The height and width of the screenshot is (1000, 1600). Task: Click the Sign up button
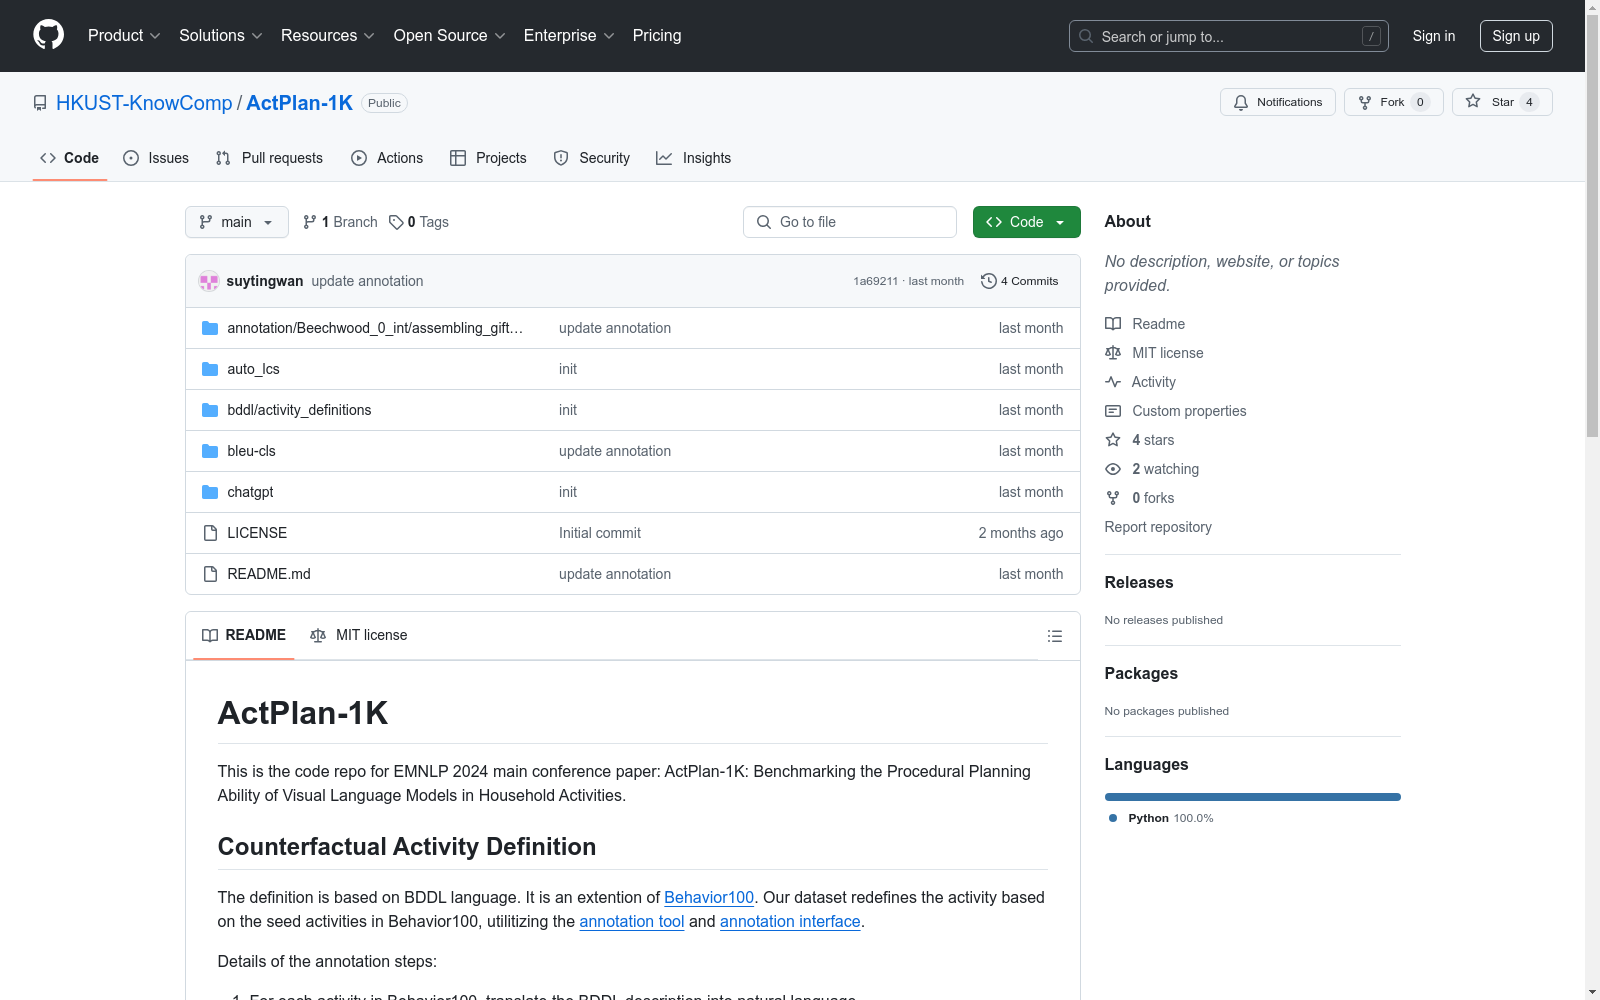1516,36
